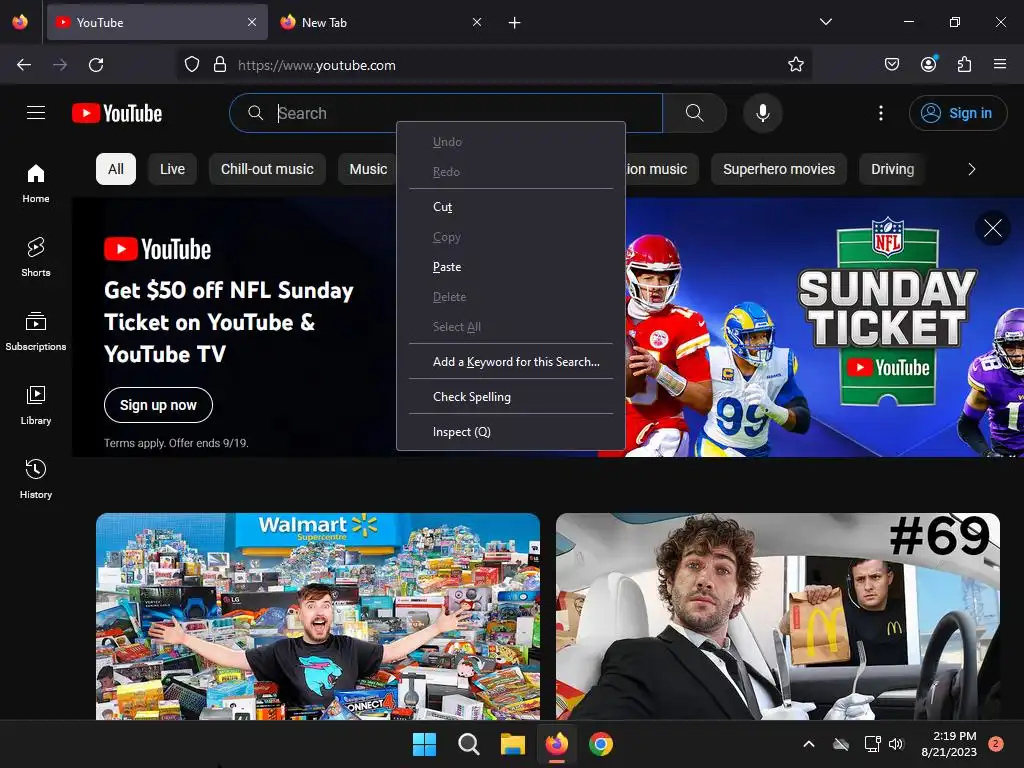Open File Explorer from taskbar

[x=513, y=744]
